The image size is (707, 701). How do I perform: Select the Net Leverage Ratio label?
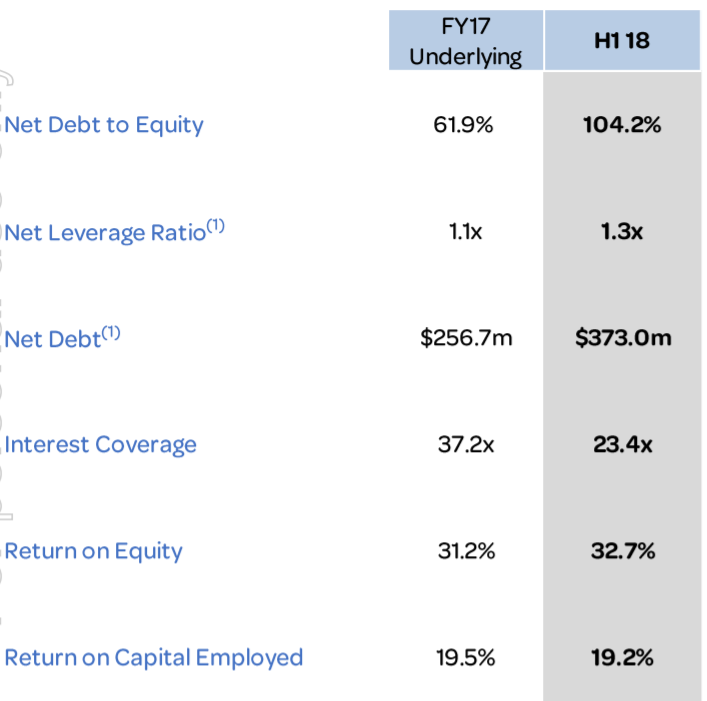coord(115,232)
